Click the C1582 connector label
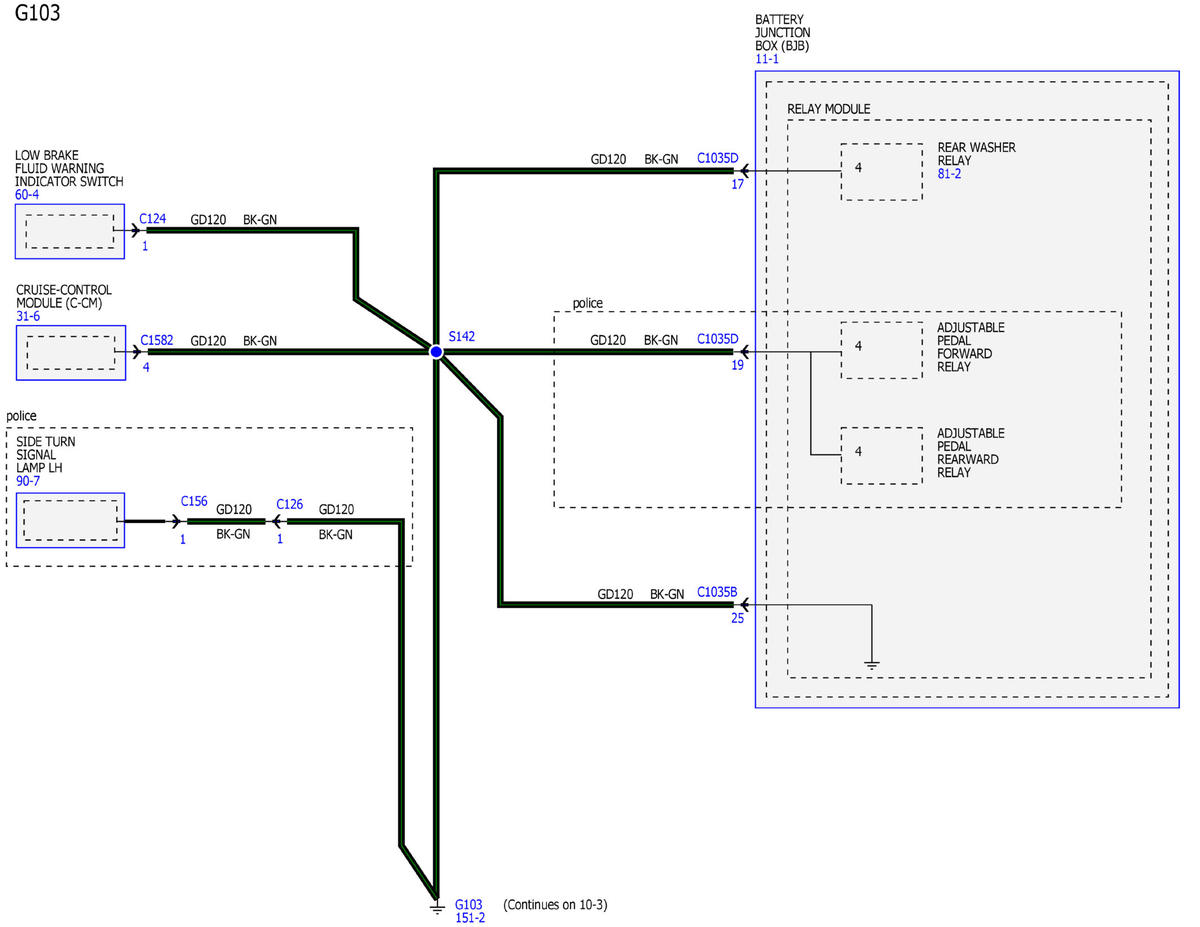Image resolution: width=1200 pixels, height=927 pixels. (157, 340)
